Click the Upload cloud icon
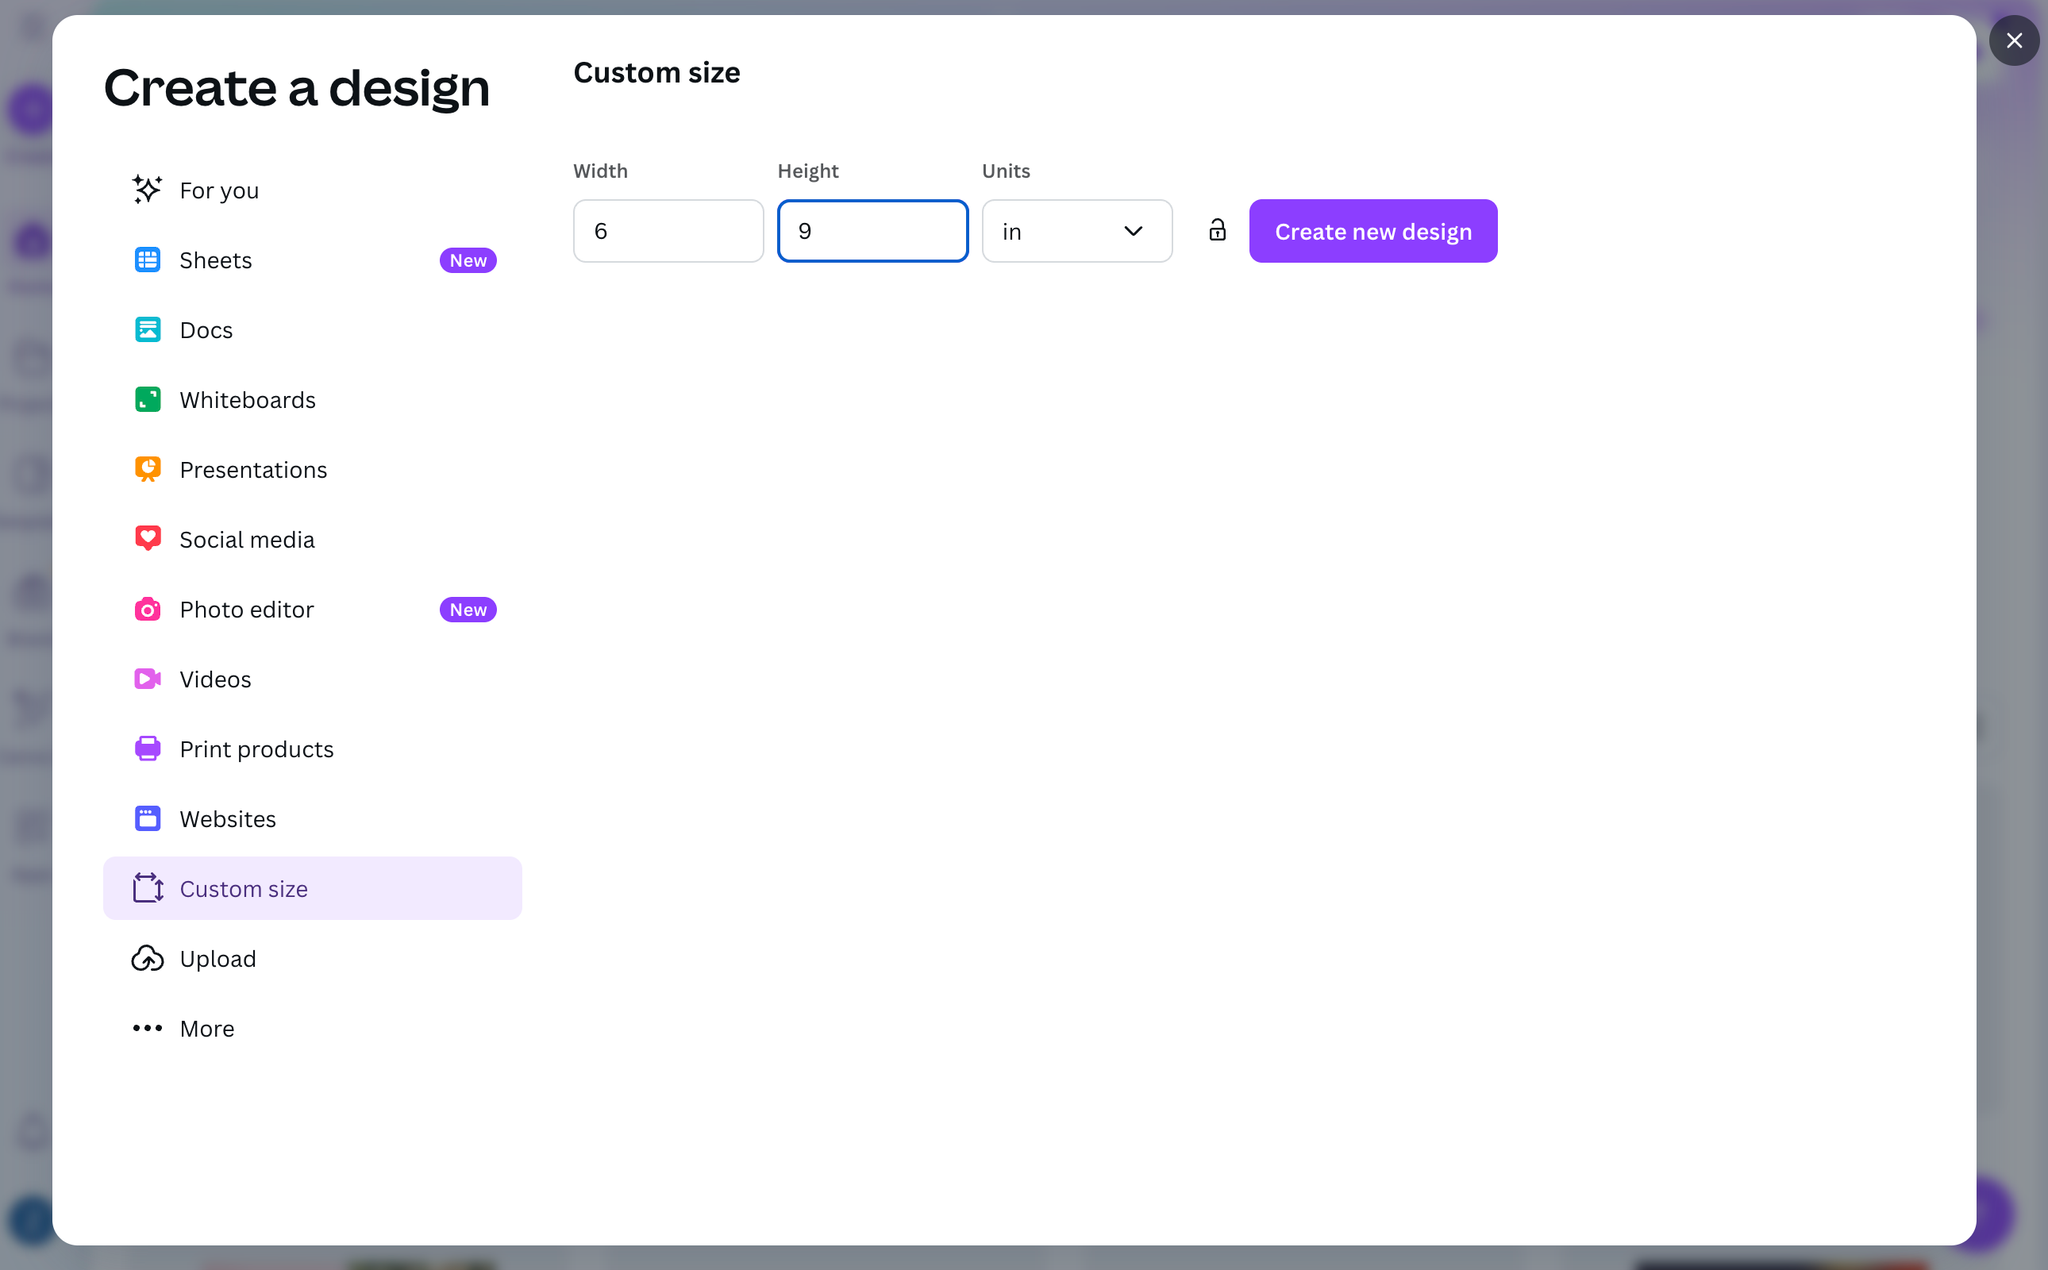The image size is (2048, 1270). 147,958
